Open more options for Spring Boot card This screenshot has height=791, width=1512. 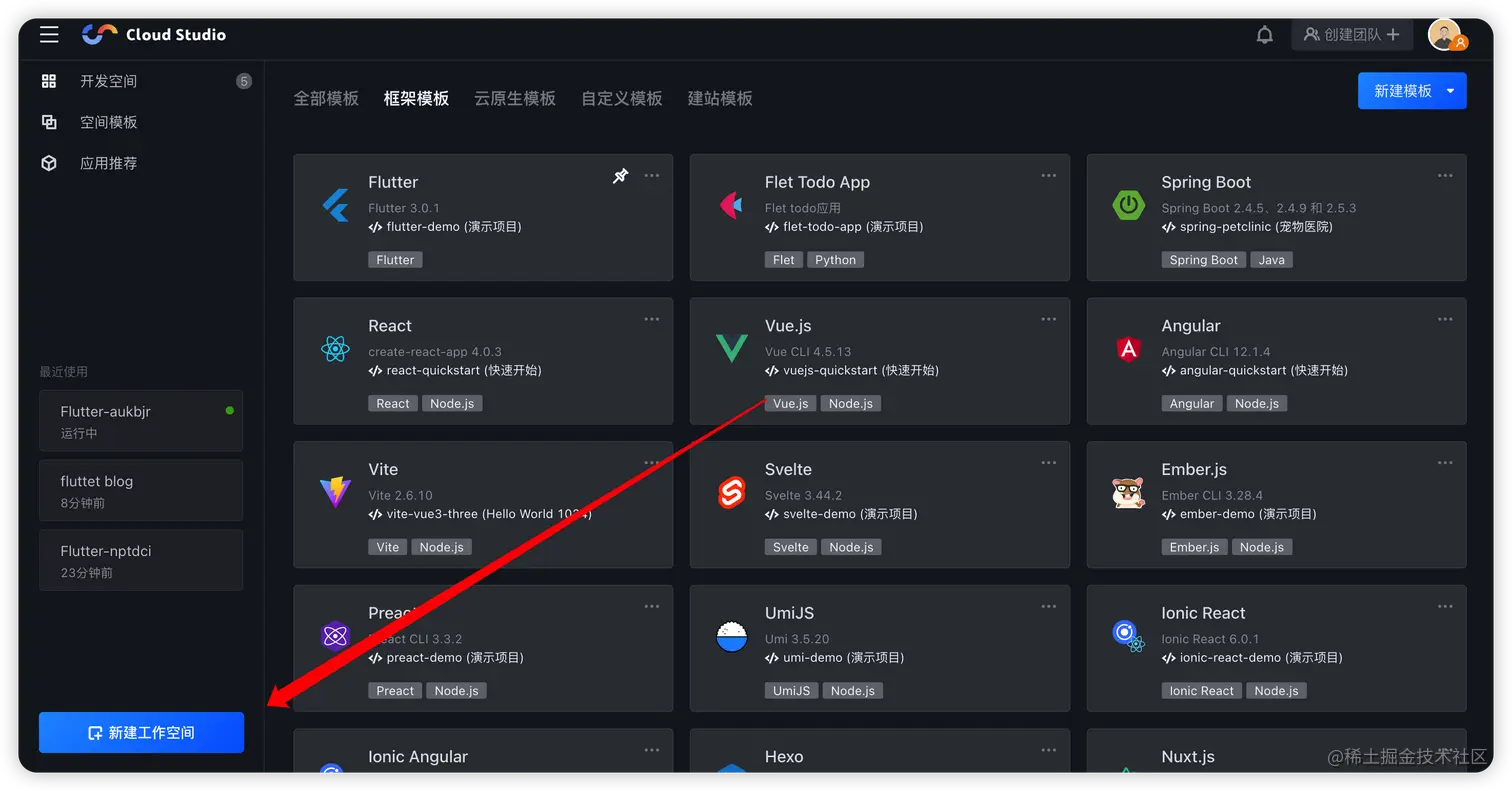pos(1445,176)
